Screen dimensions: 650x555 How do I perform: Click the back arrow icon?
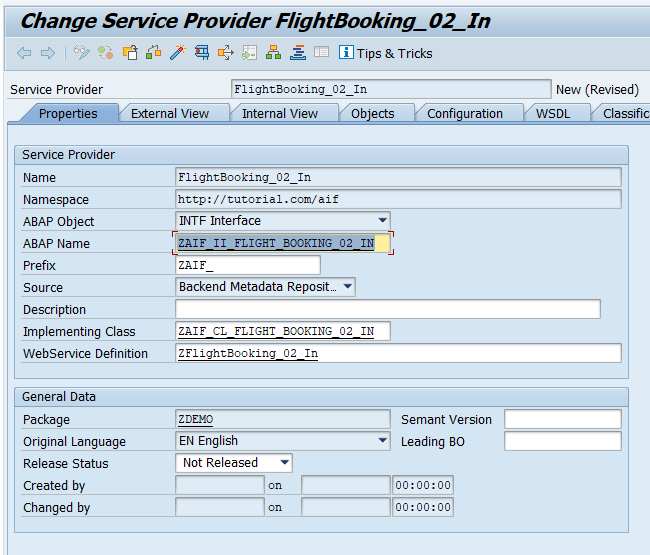tap(24, 53)
